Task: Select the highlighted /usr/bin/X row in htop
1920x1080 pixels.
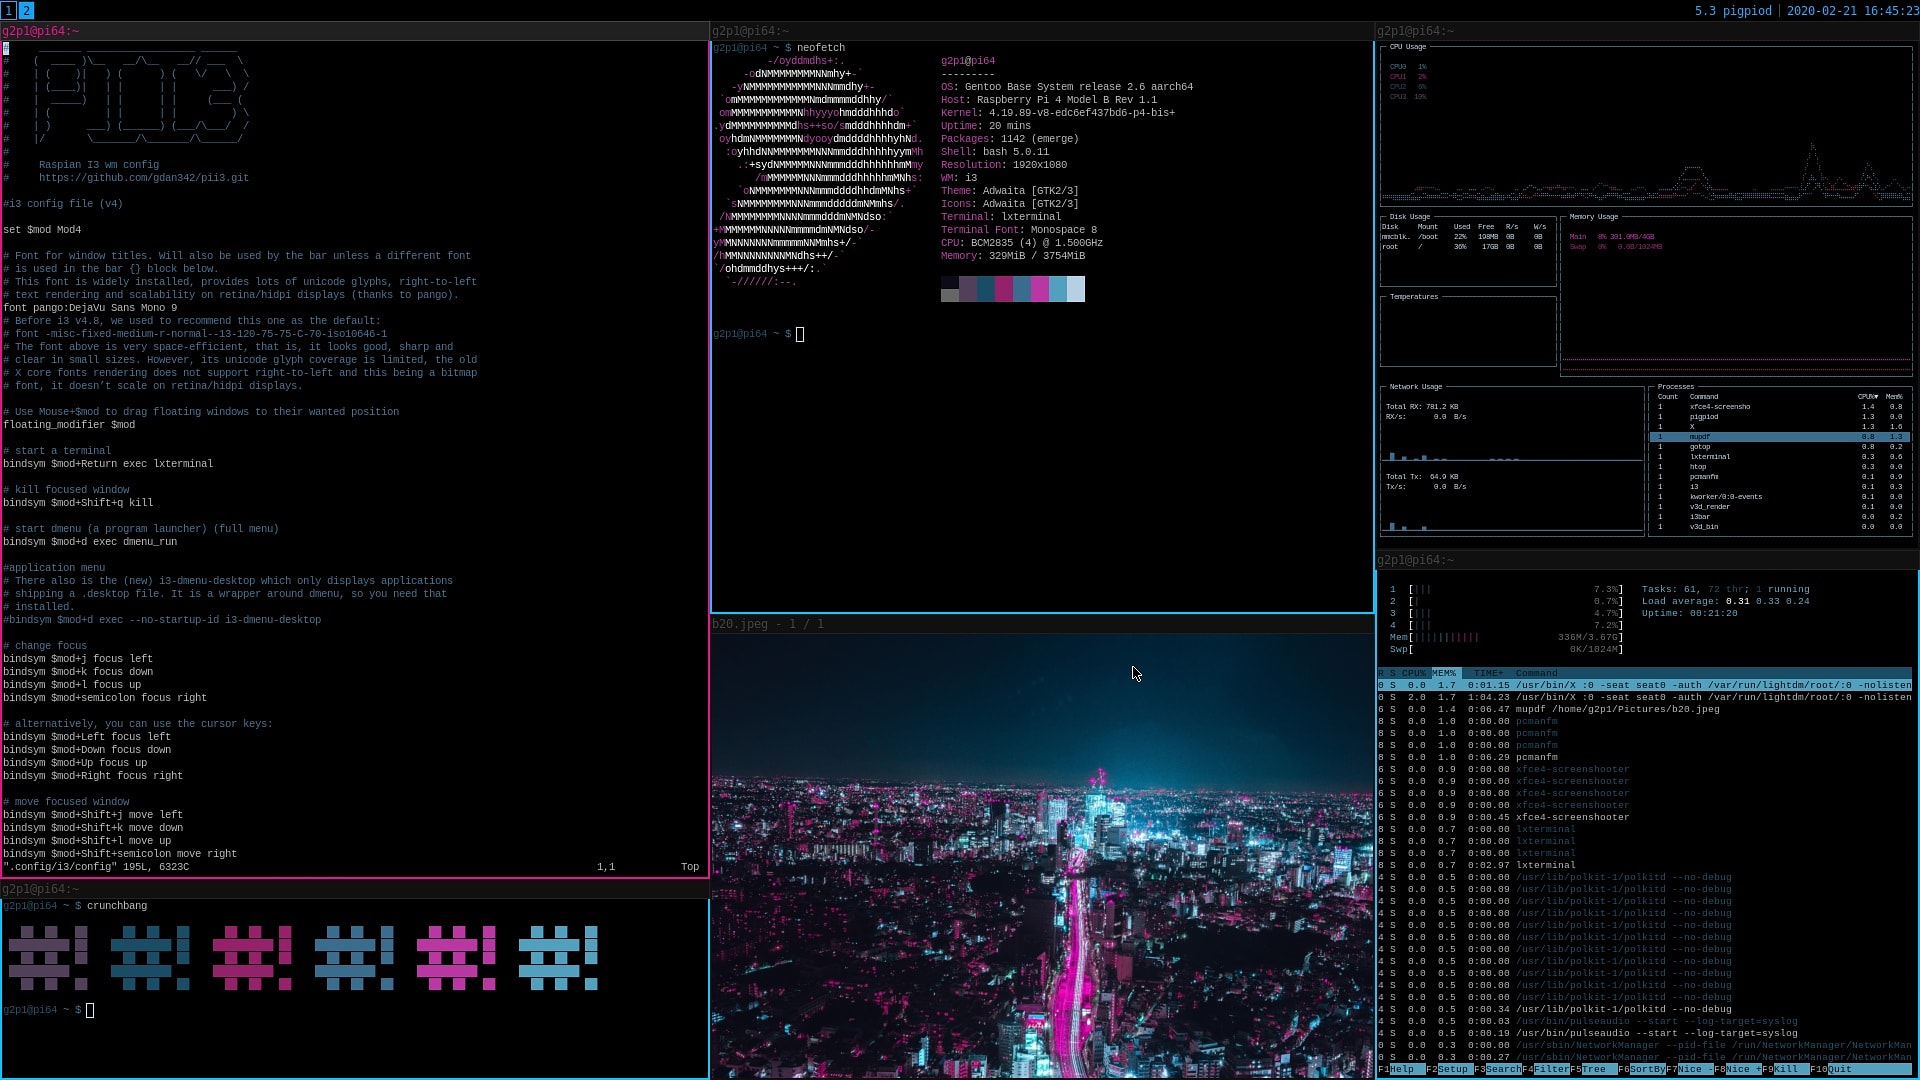Action: click(x=1645, y=685)
